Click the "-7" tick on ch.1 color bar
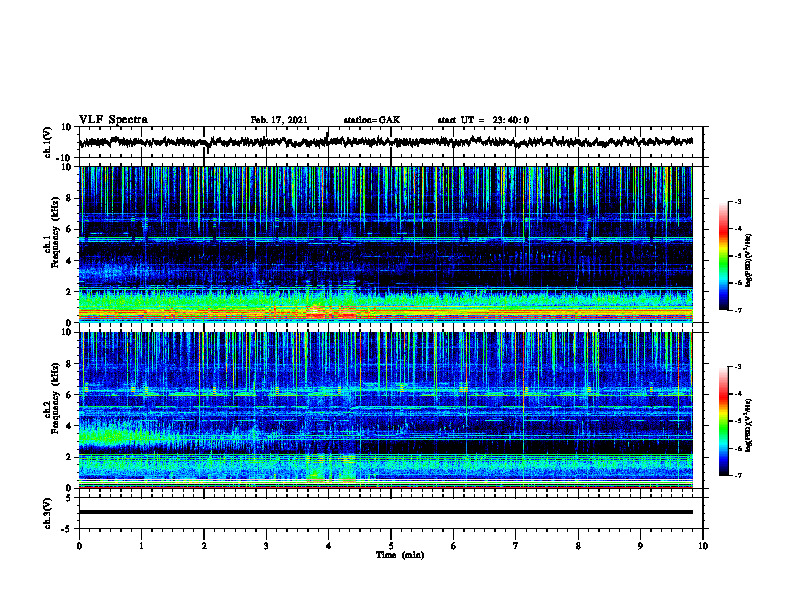The image size is (792, 612). pos(738,310)
